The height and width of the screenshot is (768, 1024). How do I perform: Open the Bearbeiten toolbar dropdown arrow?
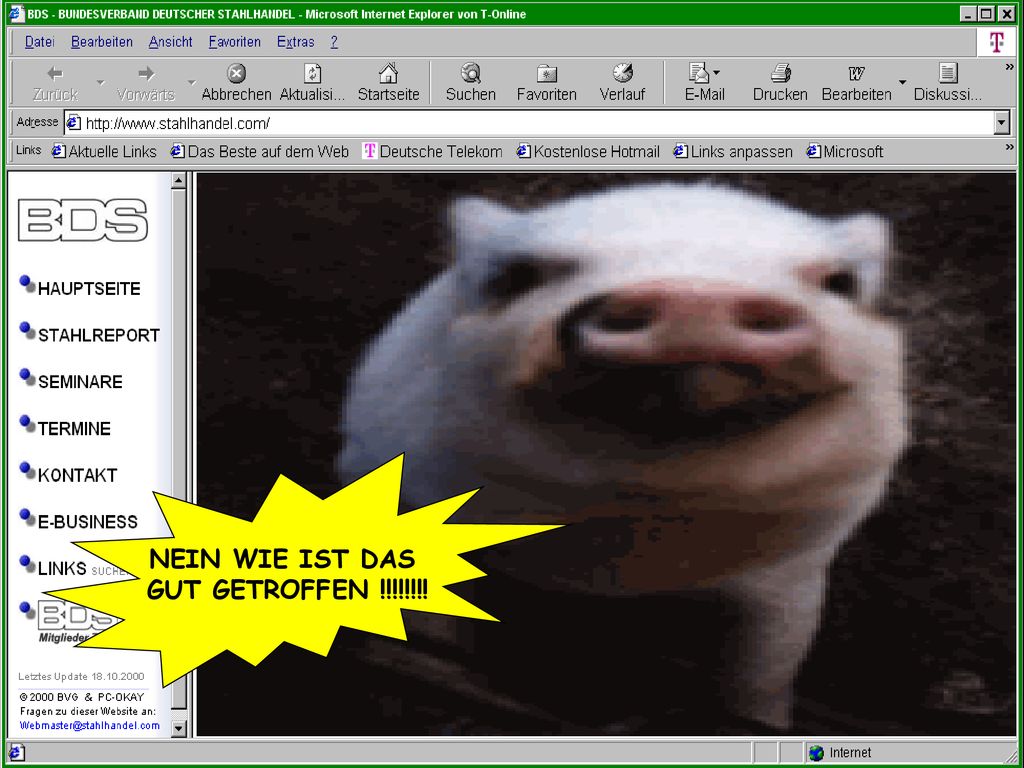(x=903, y=82)
